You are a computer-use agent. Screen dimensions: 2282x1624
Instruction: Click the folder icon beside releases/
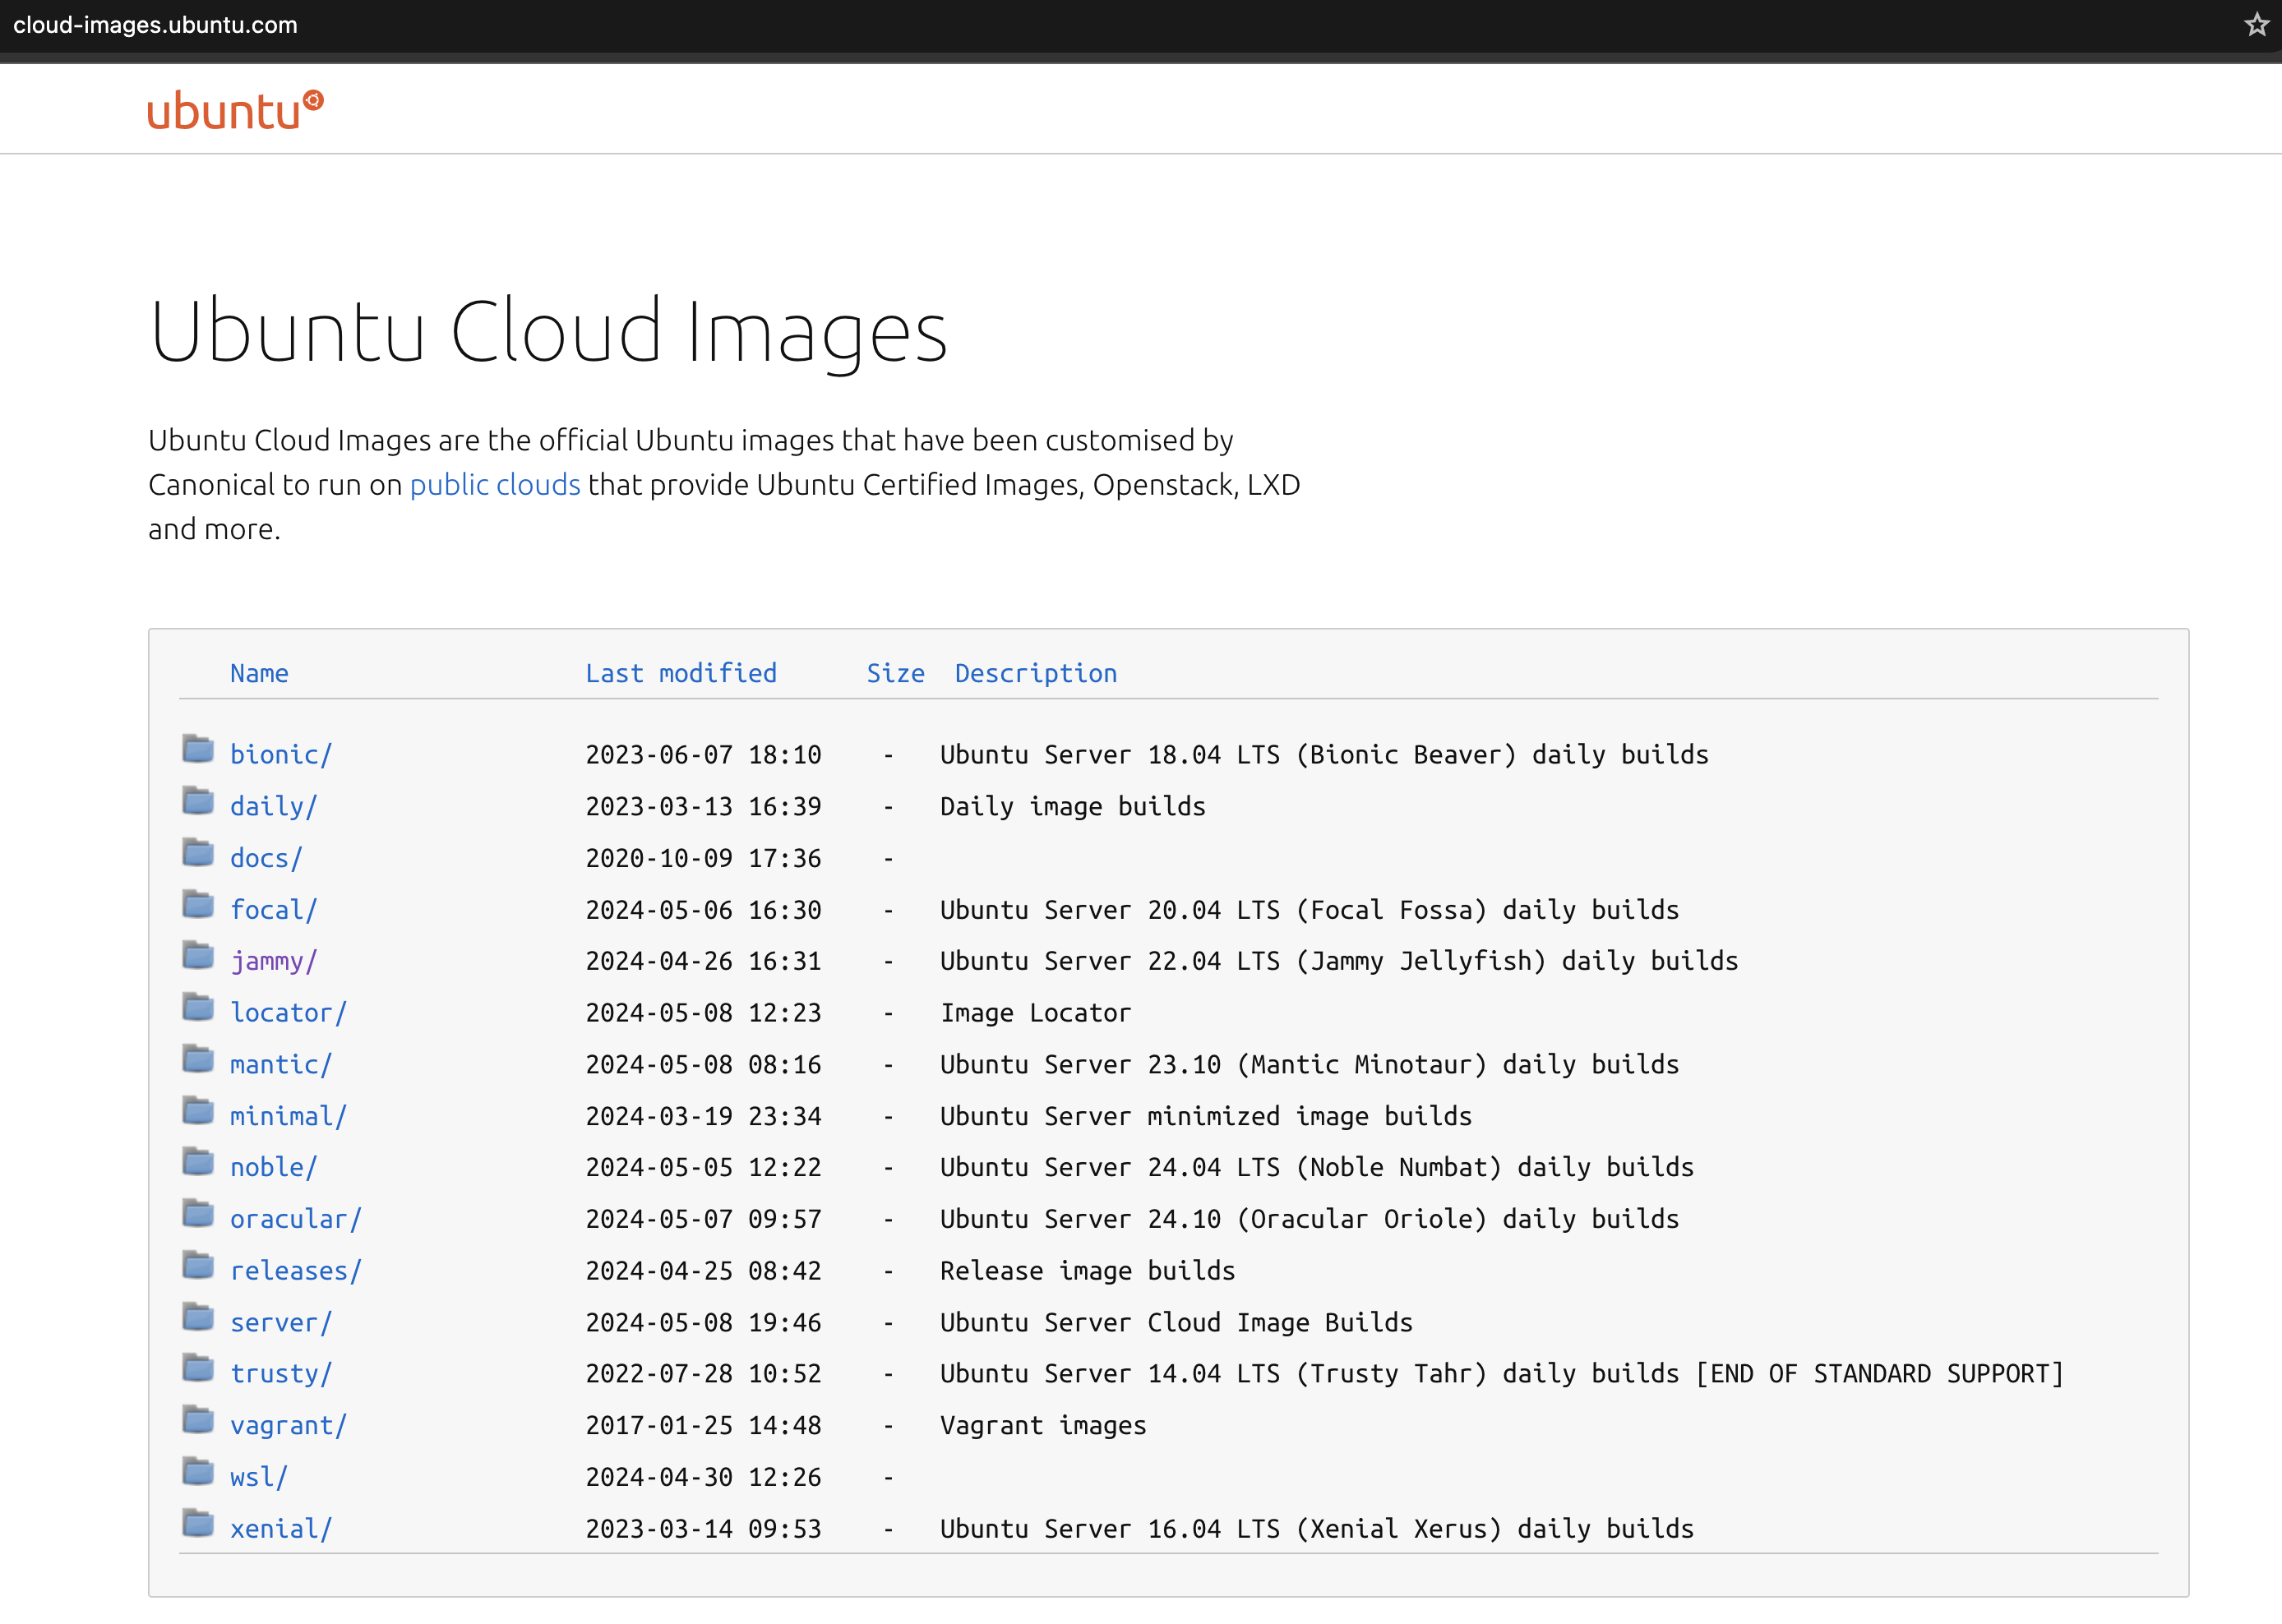pyautogui.click(x=198, y=1265)
